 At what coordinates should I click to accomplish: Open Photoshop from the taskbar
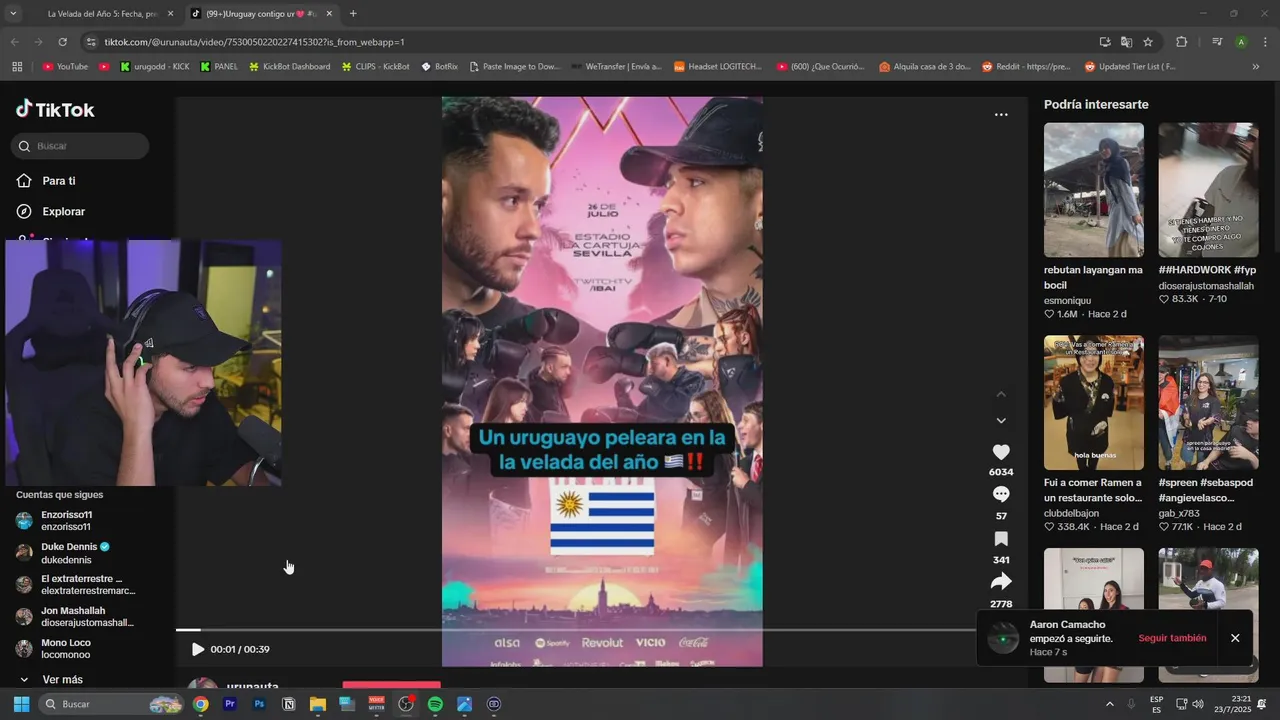[259, 704]
